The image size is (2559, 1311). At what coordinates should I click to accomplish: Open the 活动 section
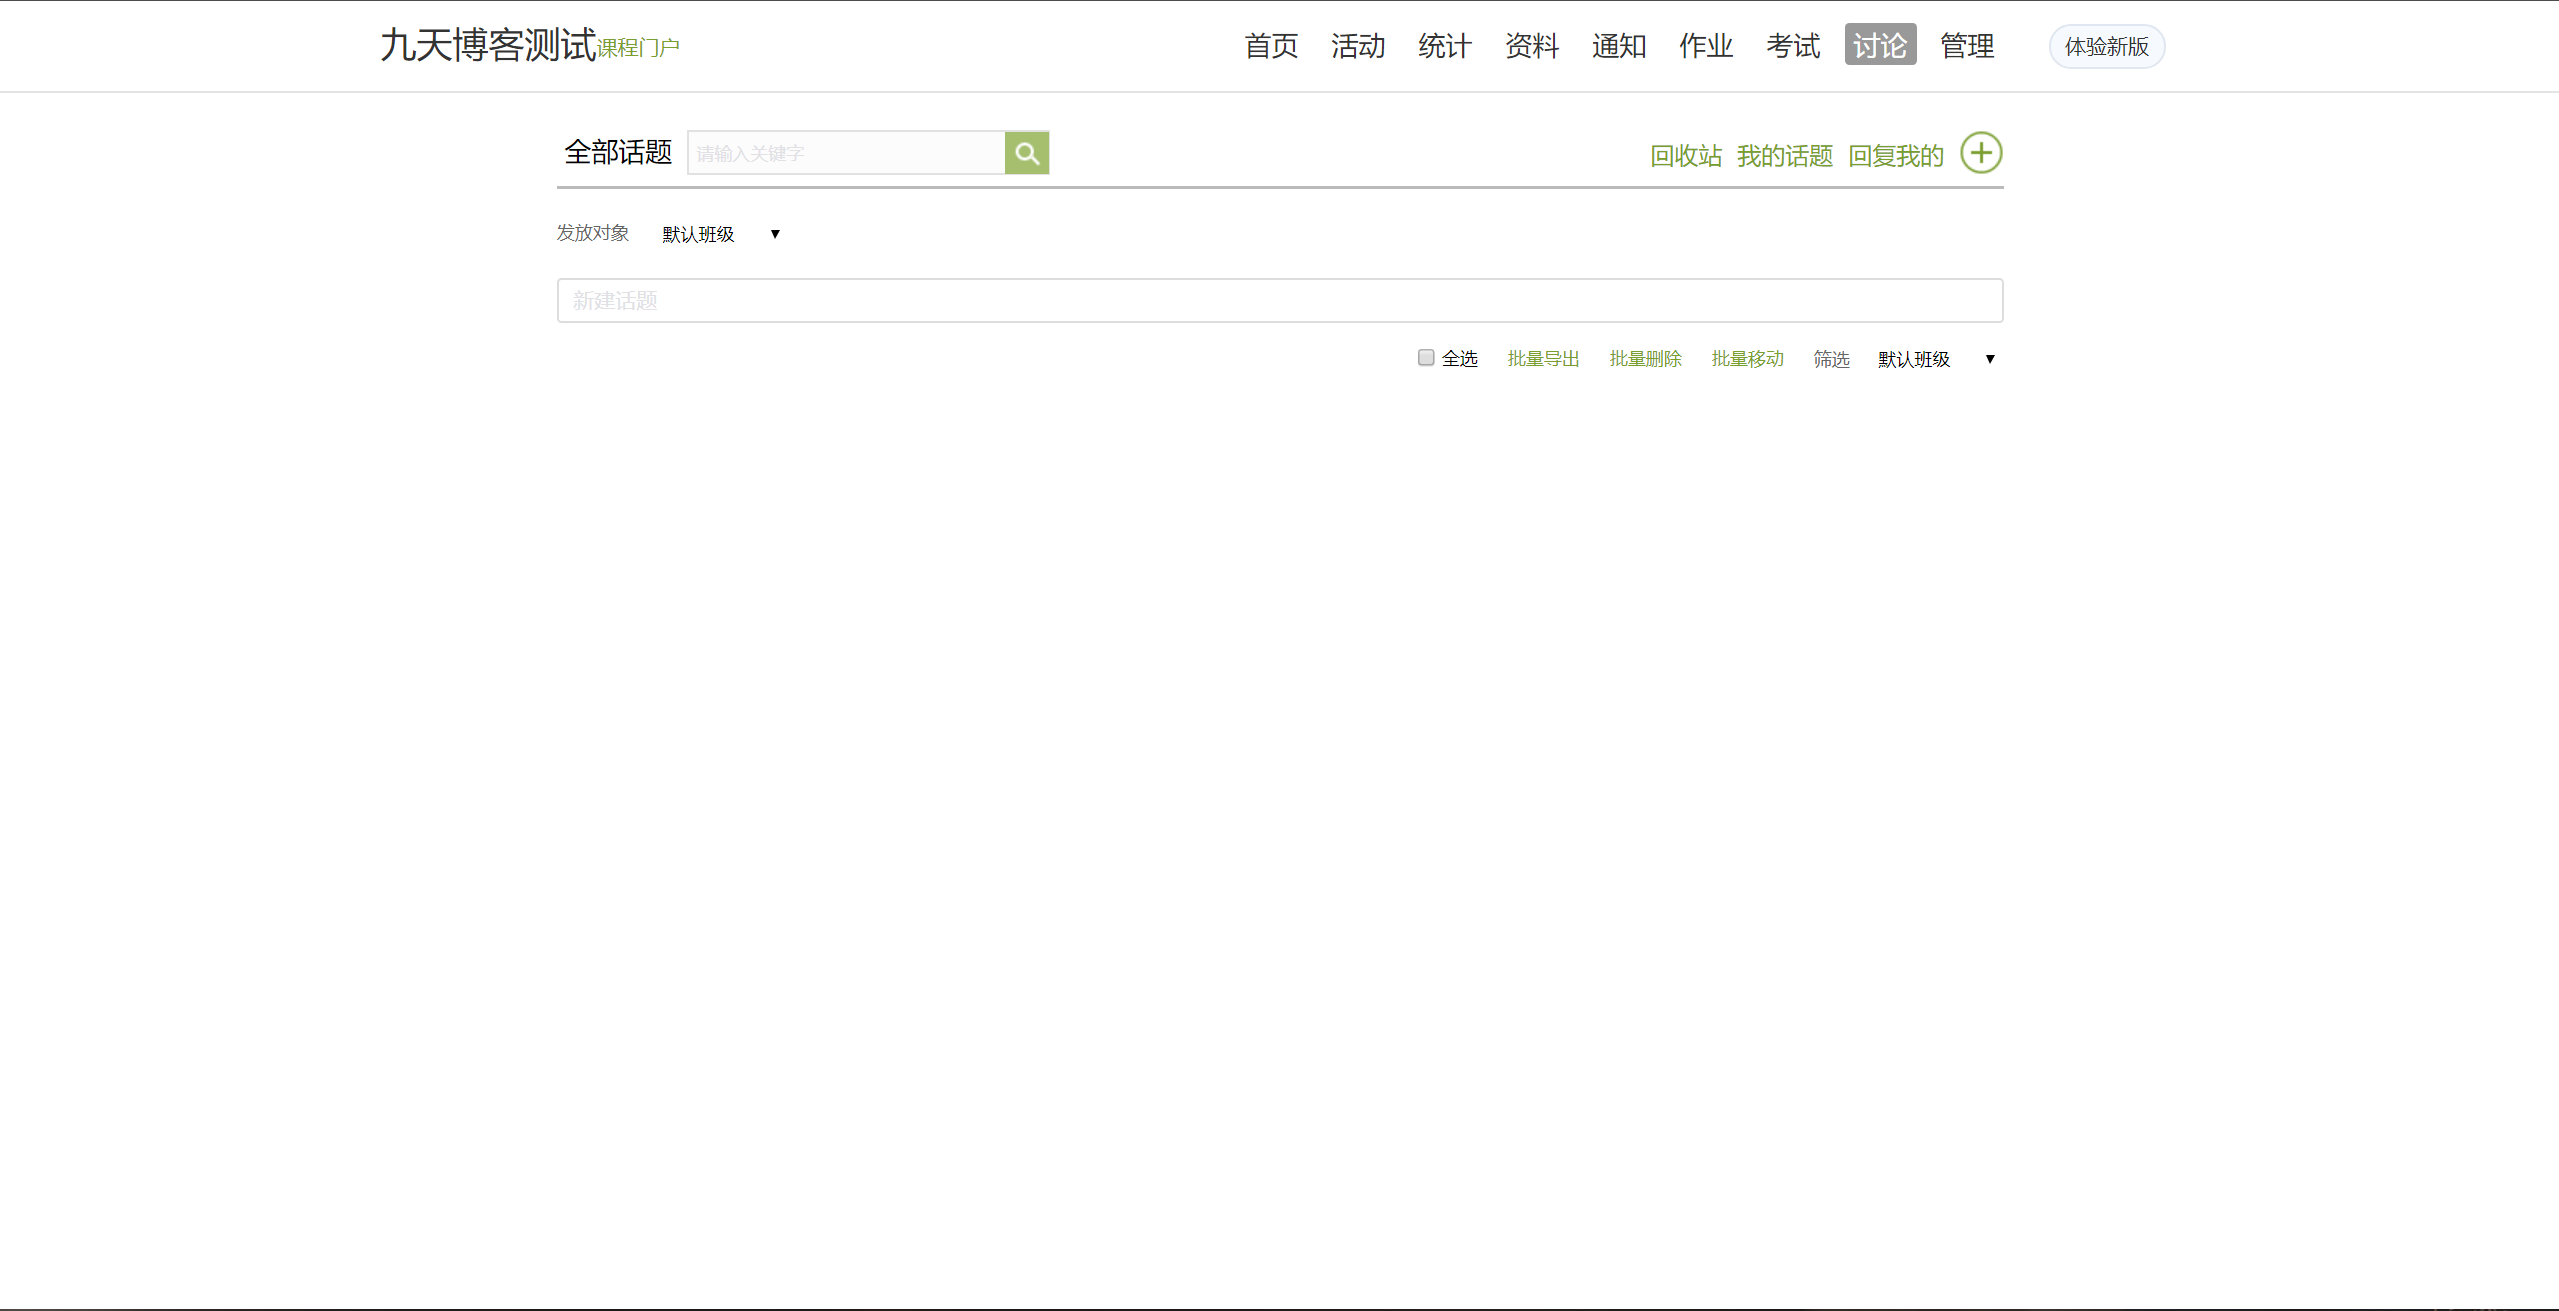pyautogui.click(x=1357, y=45)
